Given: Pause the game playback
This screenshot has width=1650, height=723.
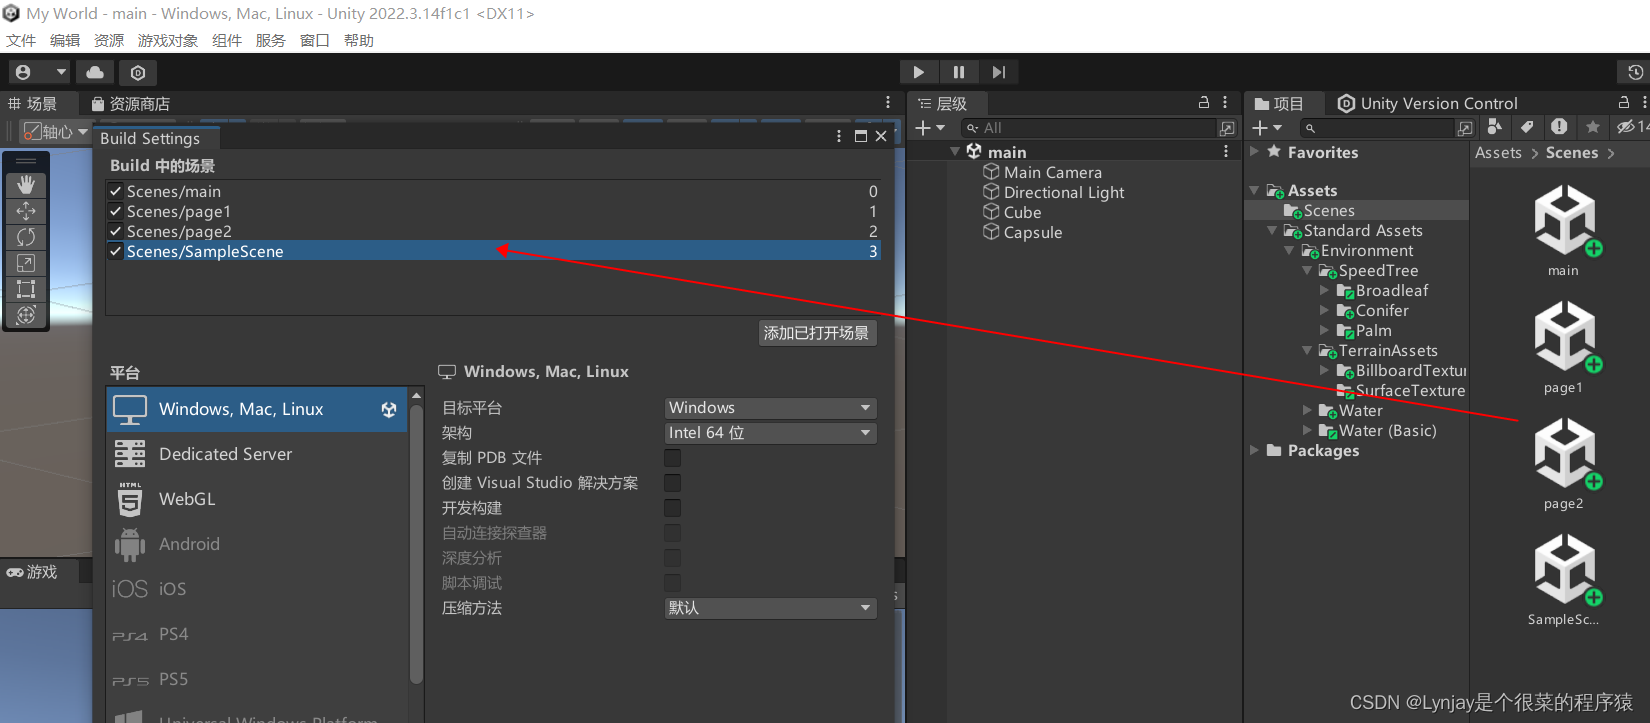Looking at the screenshot, I should pyautogui.click(x=958, y=72).
